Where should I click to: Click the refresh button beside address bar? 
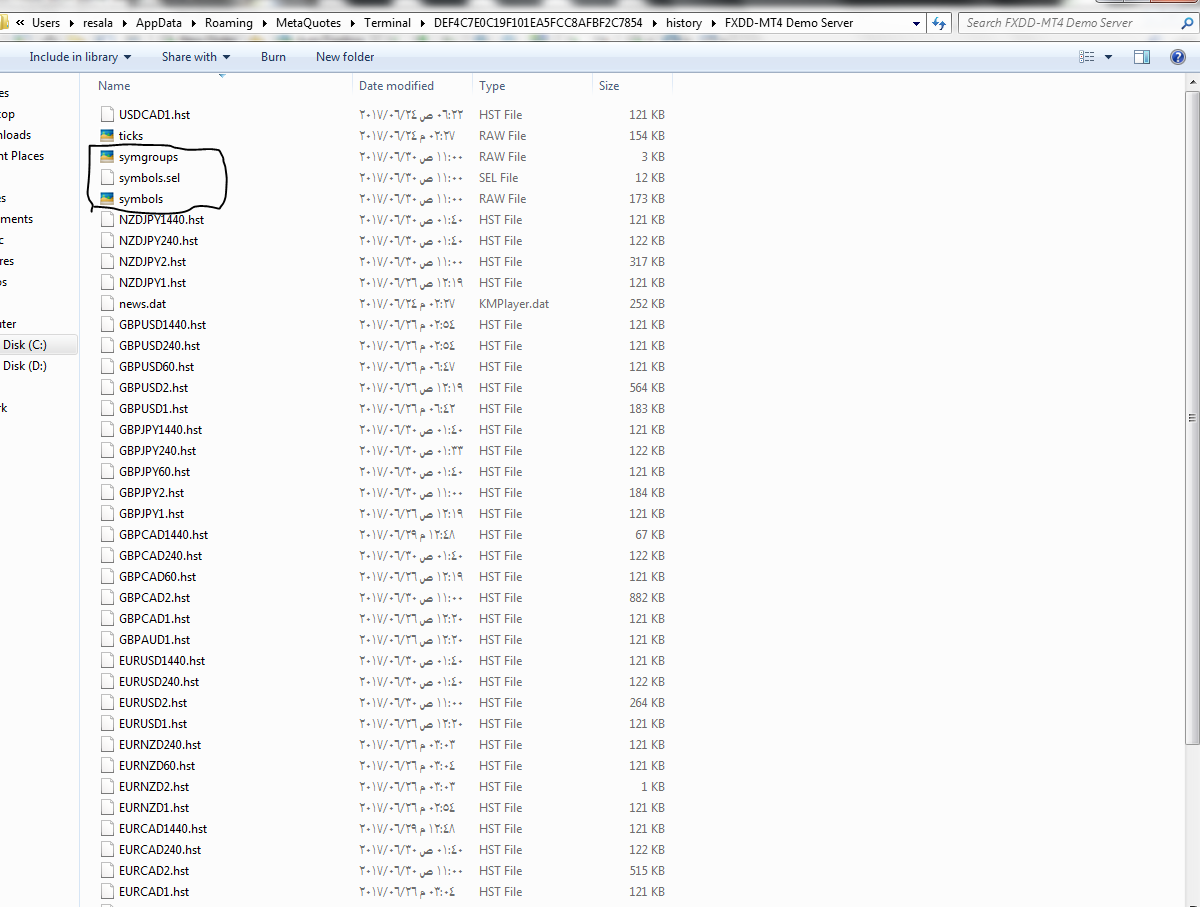(939, 23)
